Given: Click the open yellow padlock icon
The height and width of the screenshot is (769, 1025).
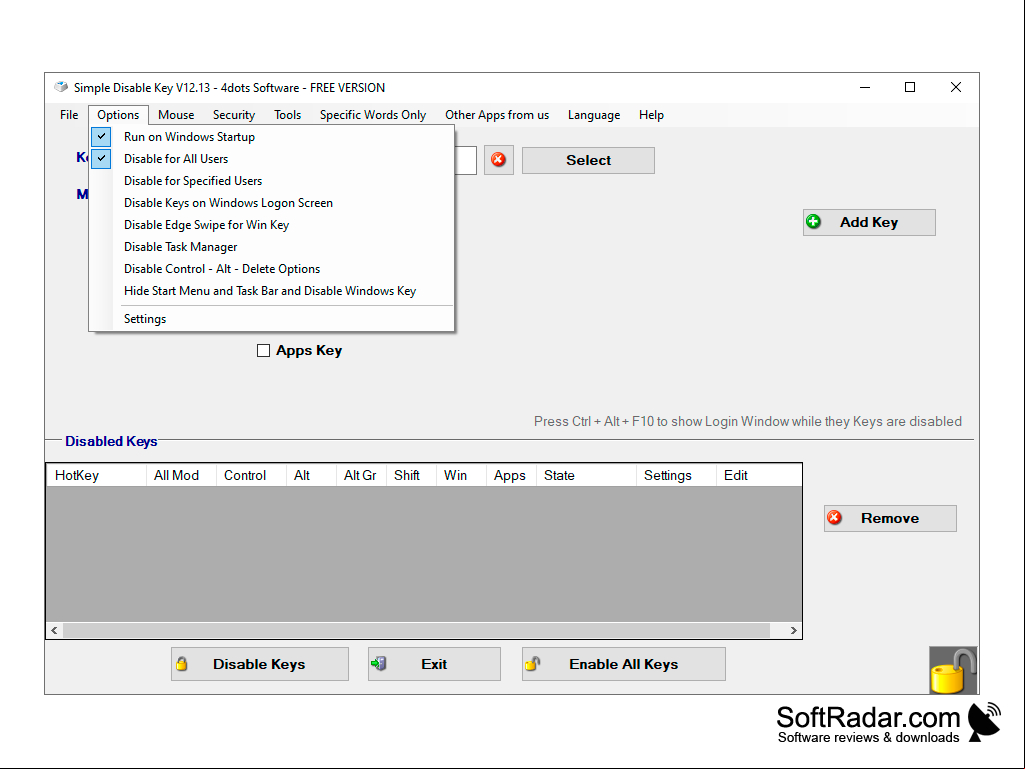Looking at the screenshot, I should coord(953,670).
